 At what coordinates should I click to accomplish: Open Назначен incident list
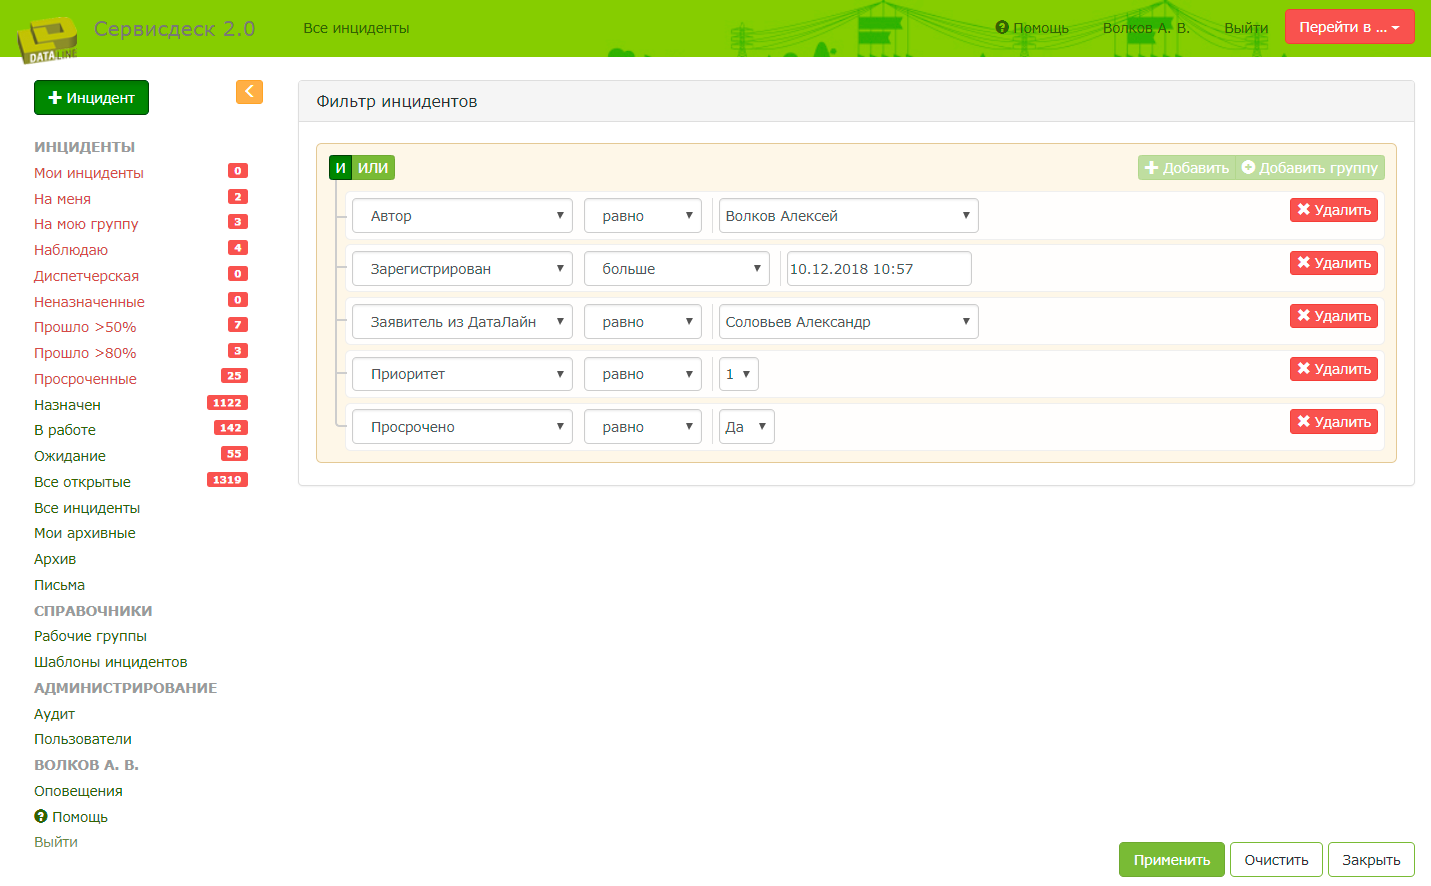pos(67,405)
